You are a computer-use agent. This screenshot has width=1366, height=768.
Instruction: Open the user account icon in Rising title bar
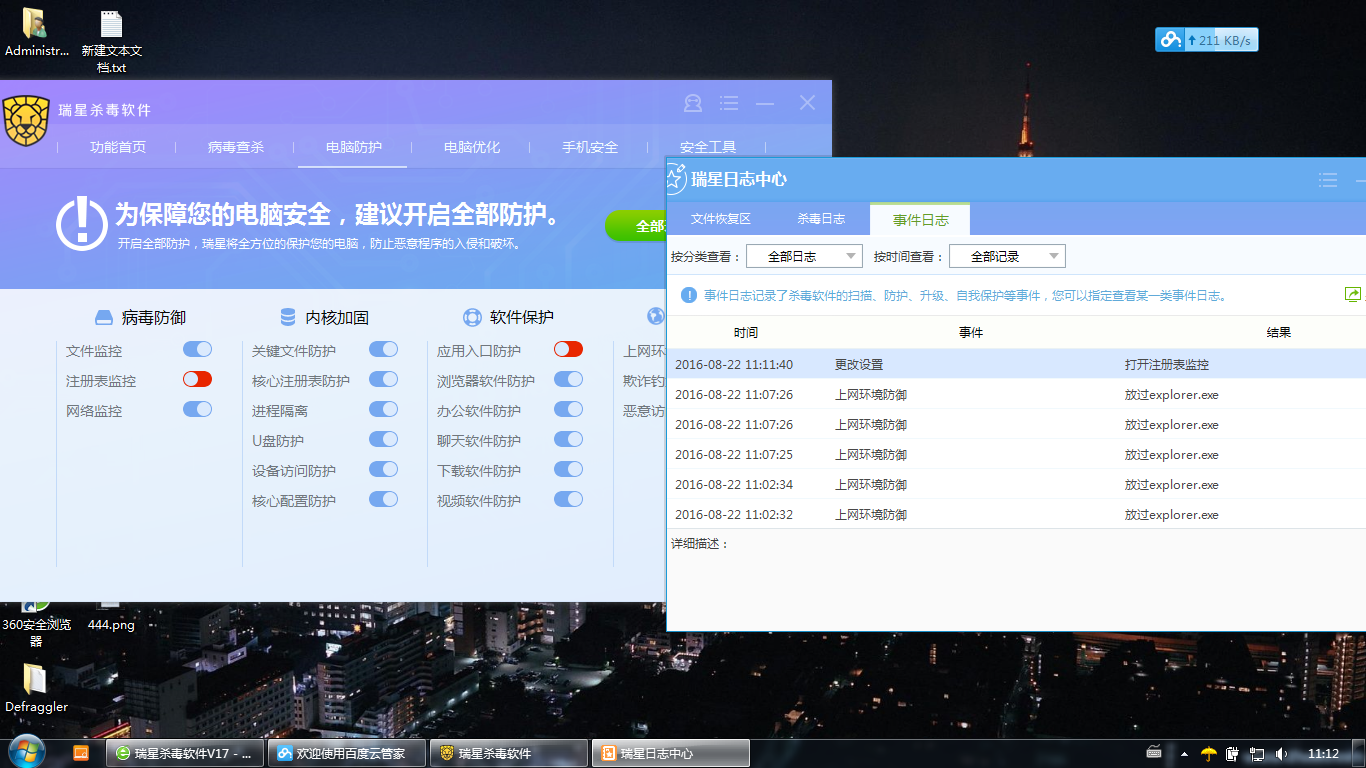point(692,103)
